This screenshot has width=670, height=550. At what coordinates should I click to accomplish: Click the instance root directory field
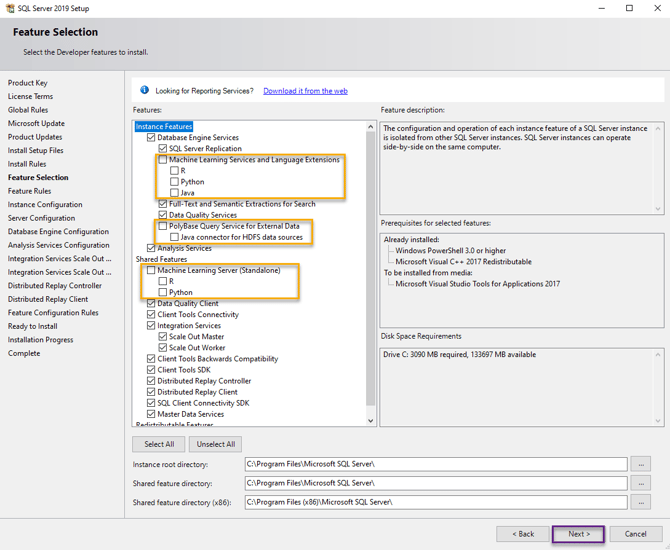point(435,465)
